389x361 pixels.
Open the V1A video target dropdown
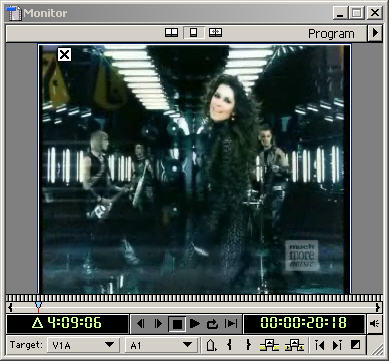point(83,345)
